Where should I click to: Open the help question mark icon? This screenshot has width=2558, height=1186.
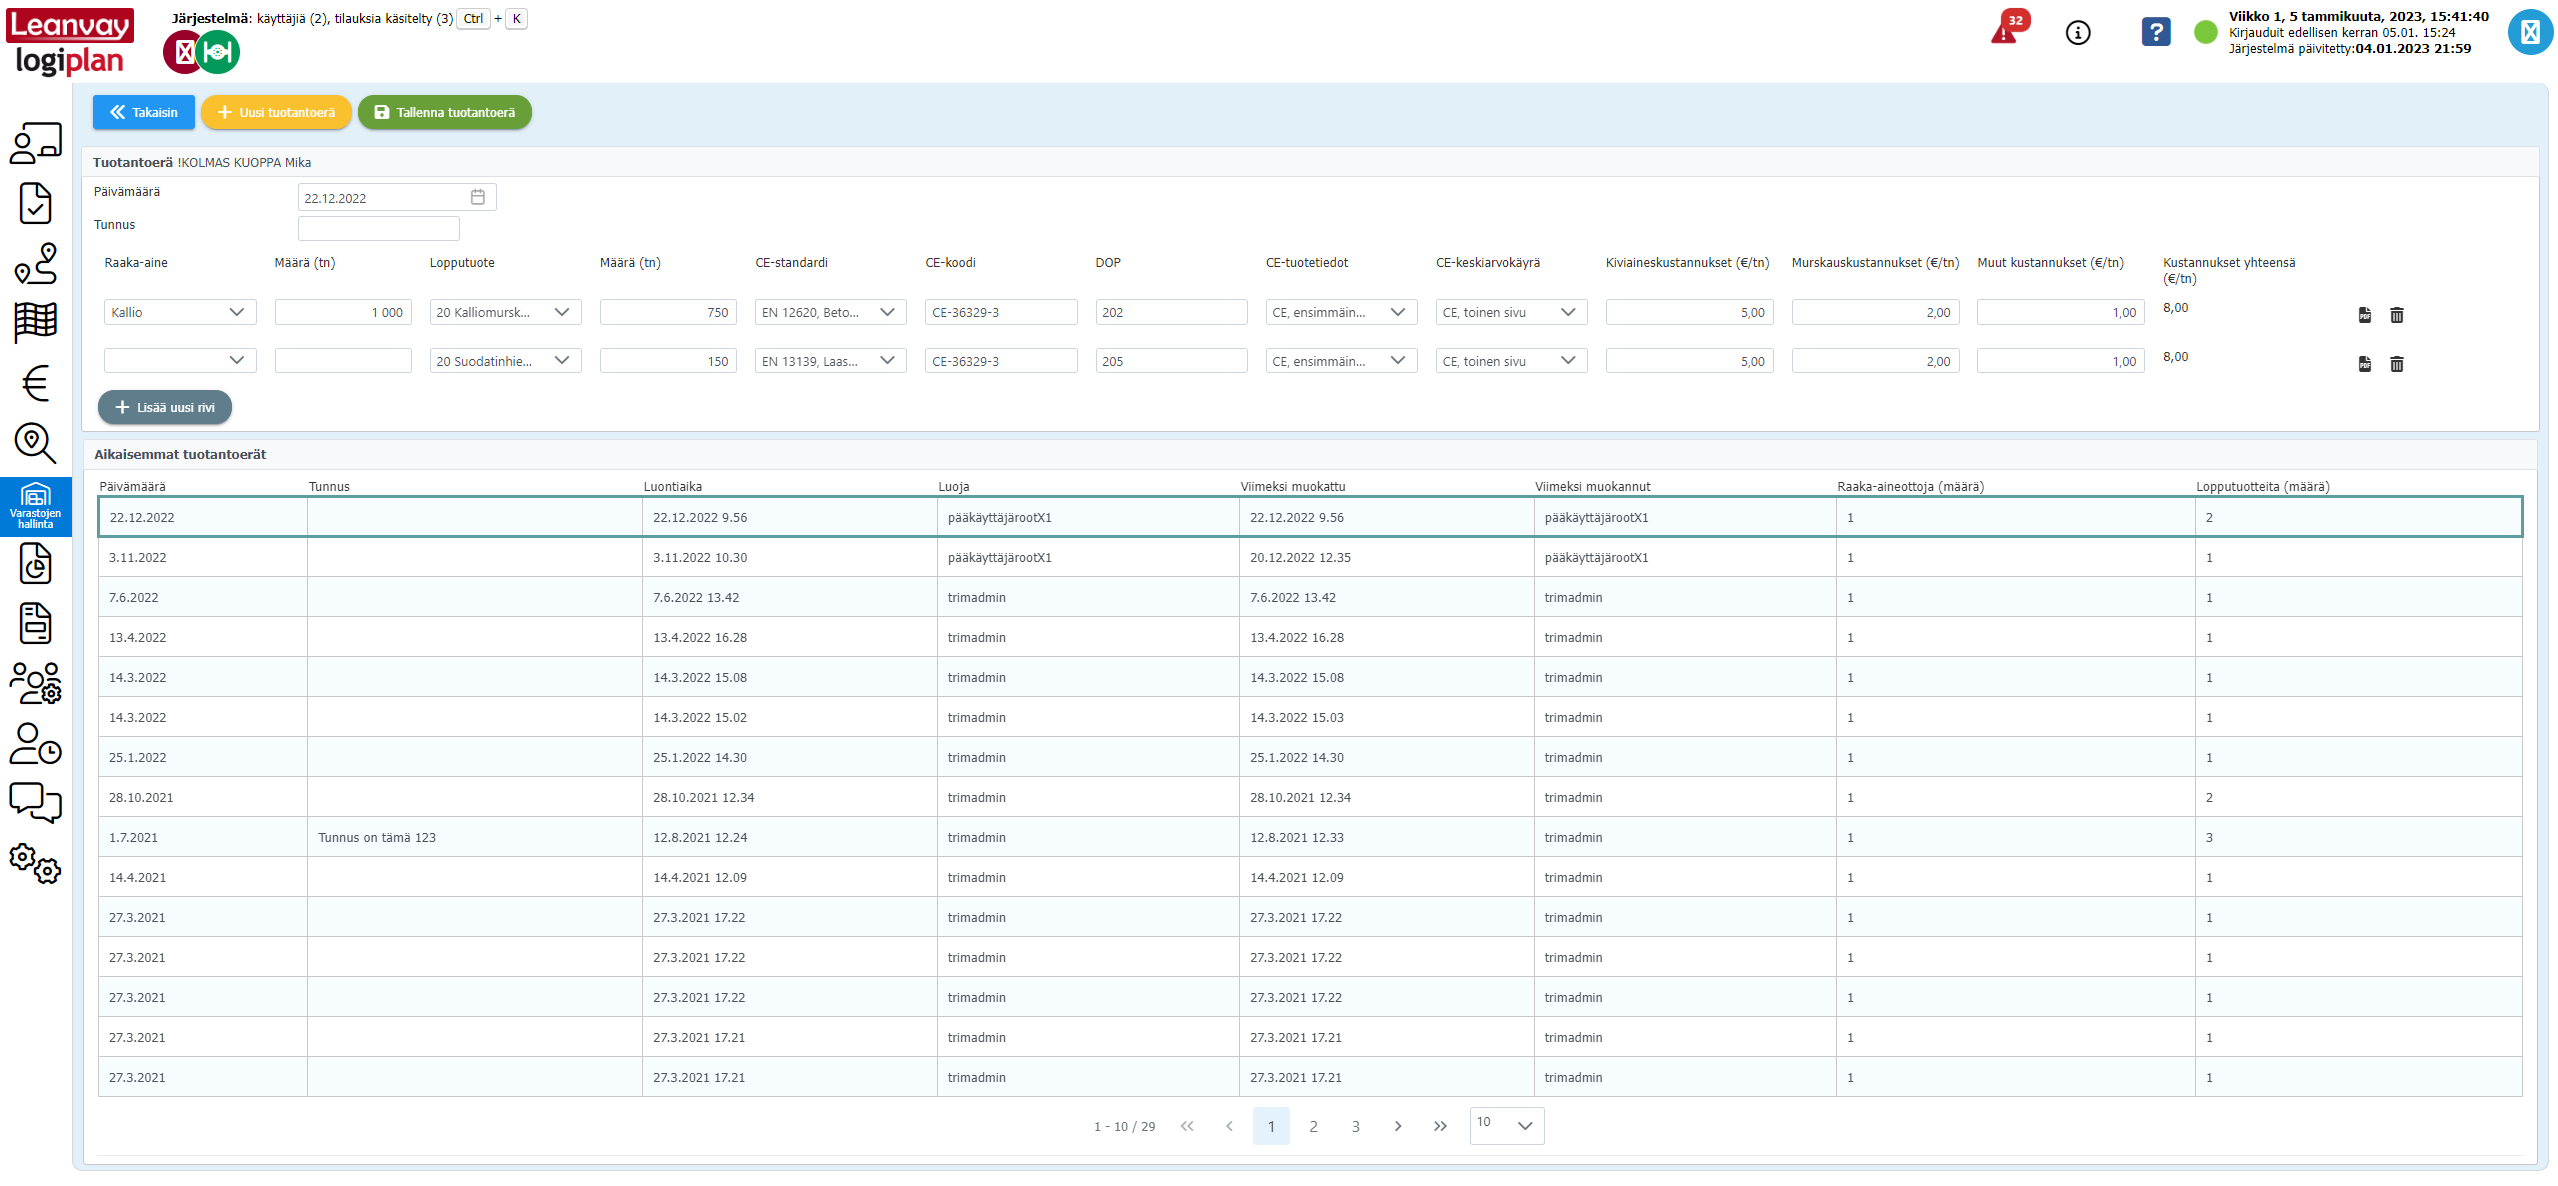point(2155,32)
